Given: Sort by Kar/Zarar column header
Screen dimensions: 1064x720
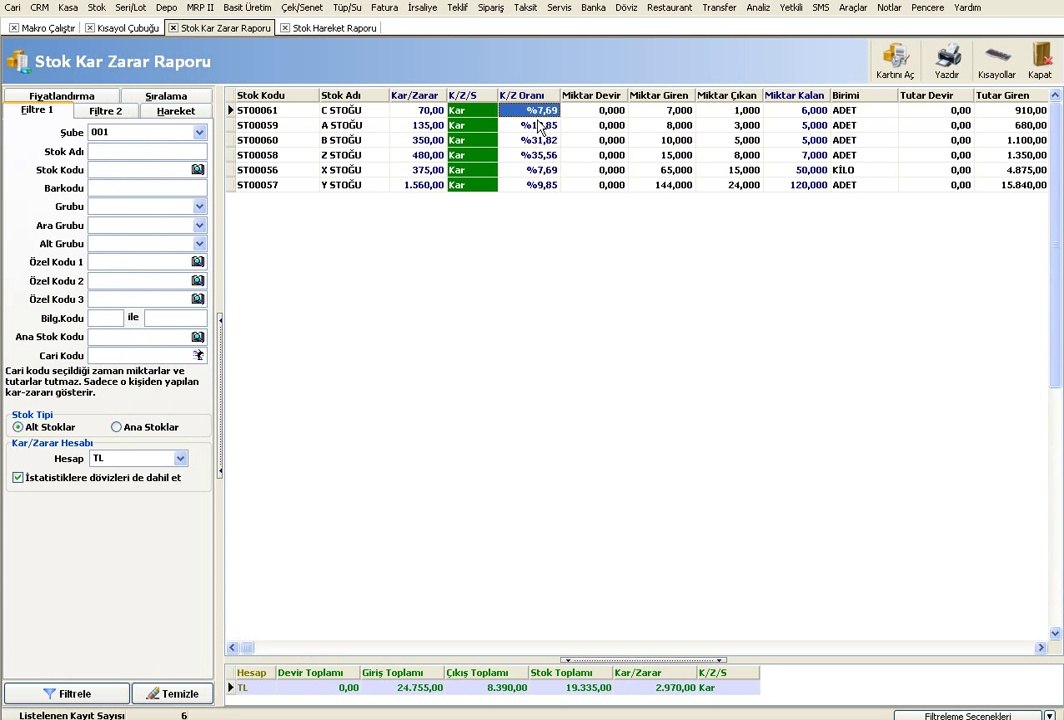Looking at the screenshot, I should [x=418, y=96].
